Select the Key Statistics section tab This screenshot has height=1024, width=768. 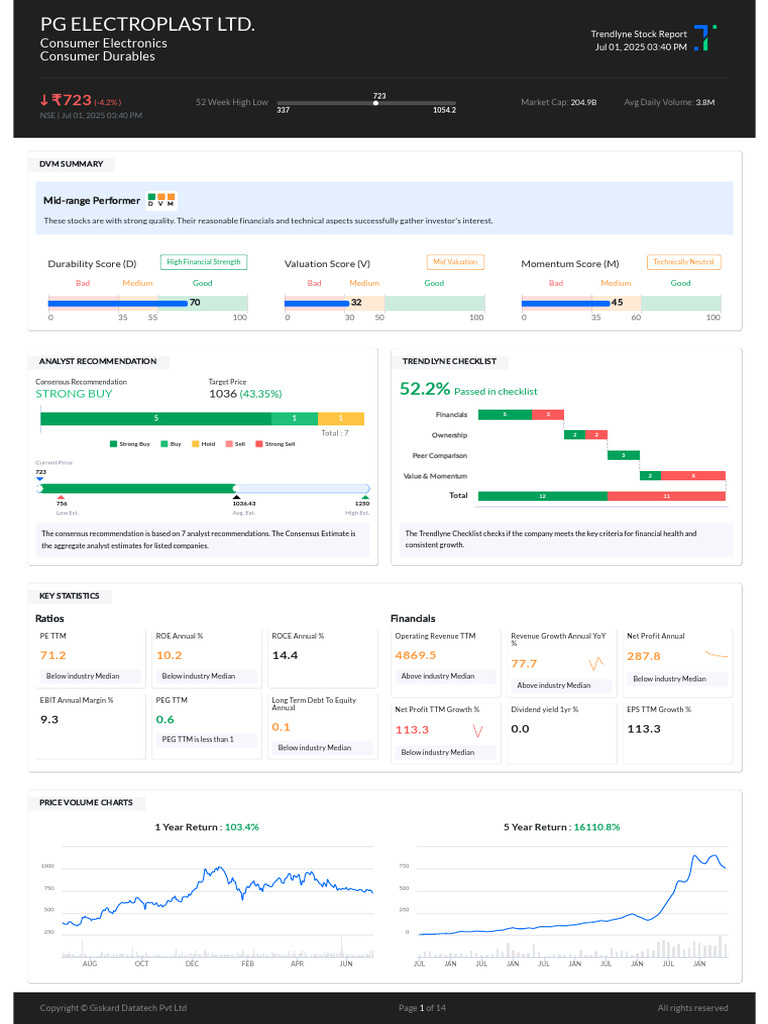(69, 596)
